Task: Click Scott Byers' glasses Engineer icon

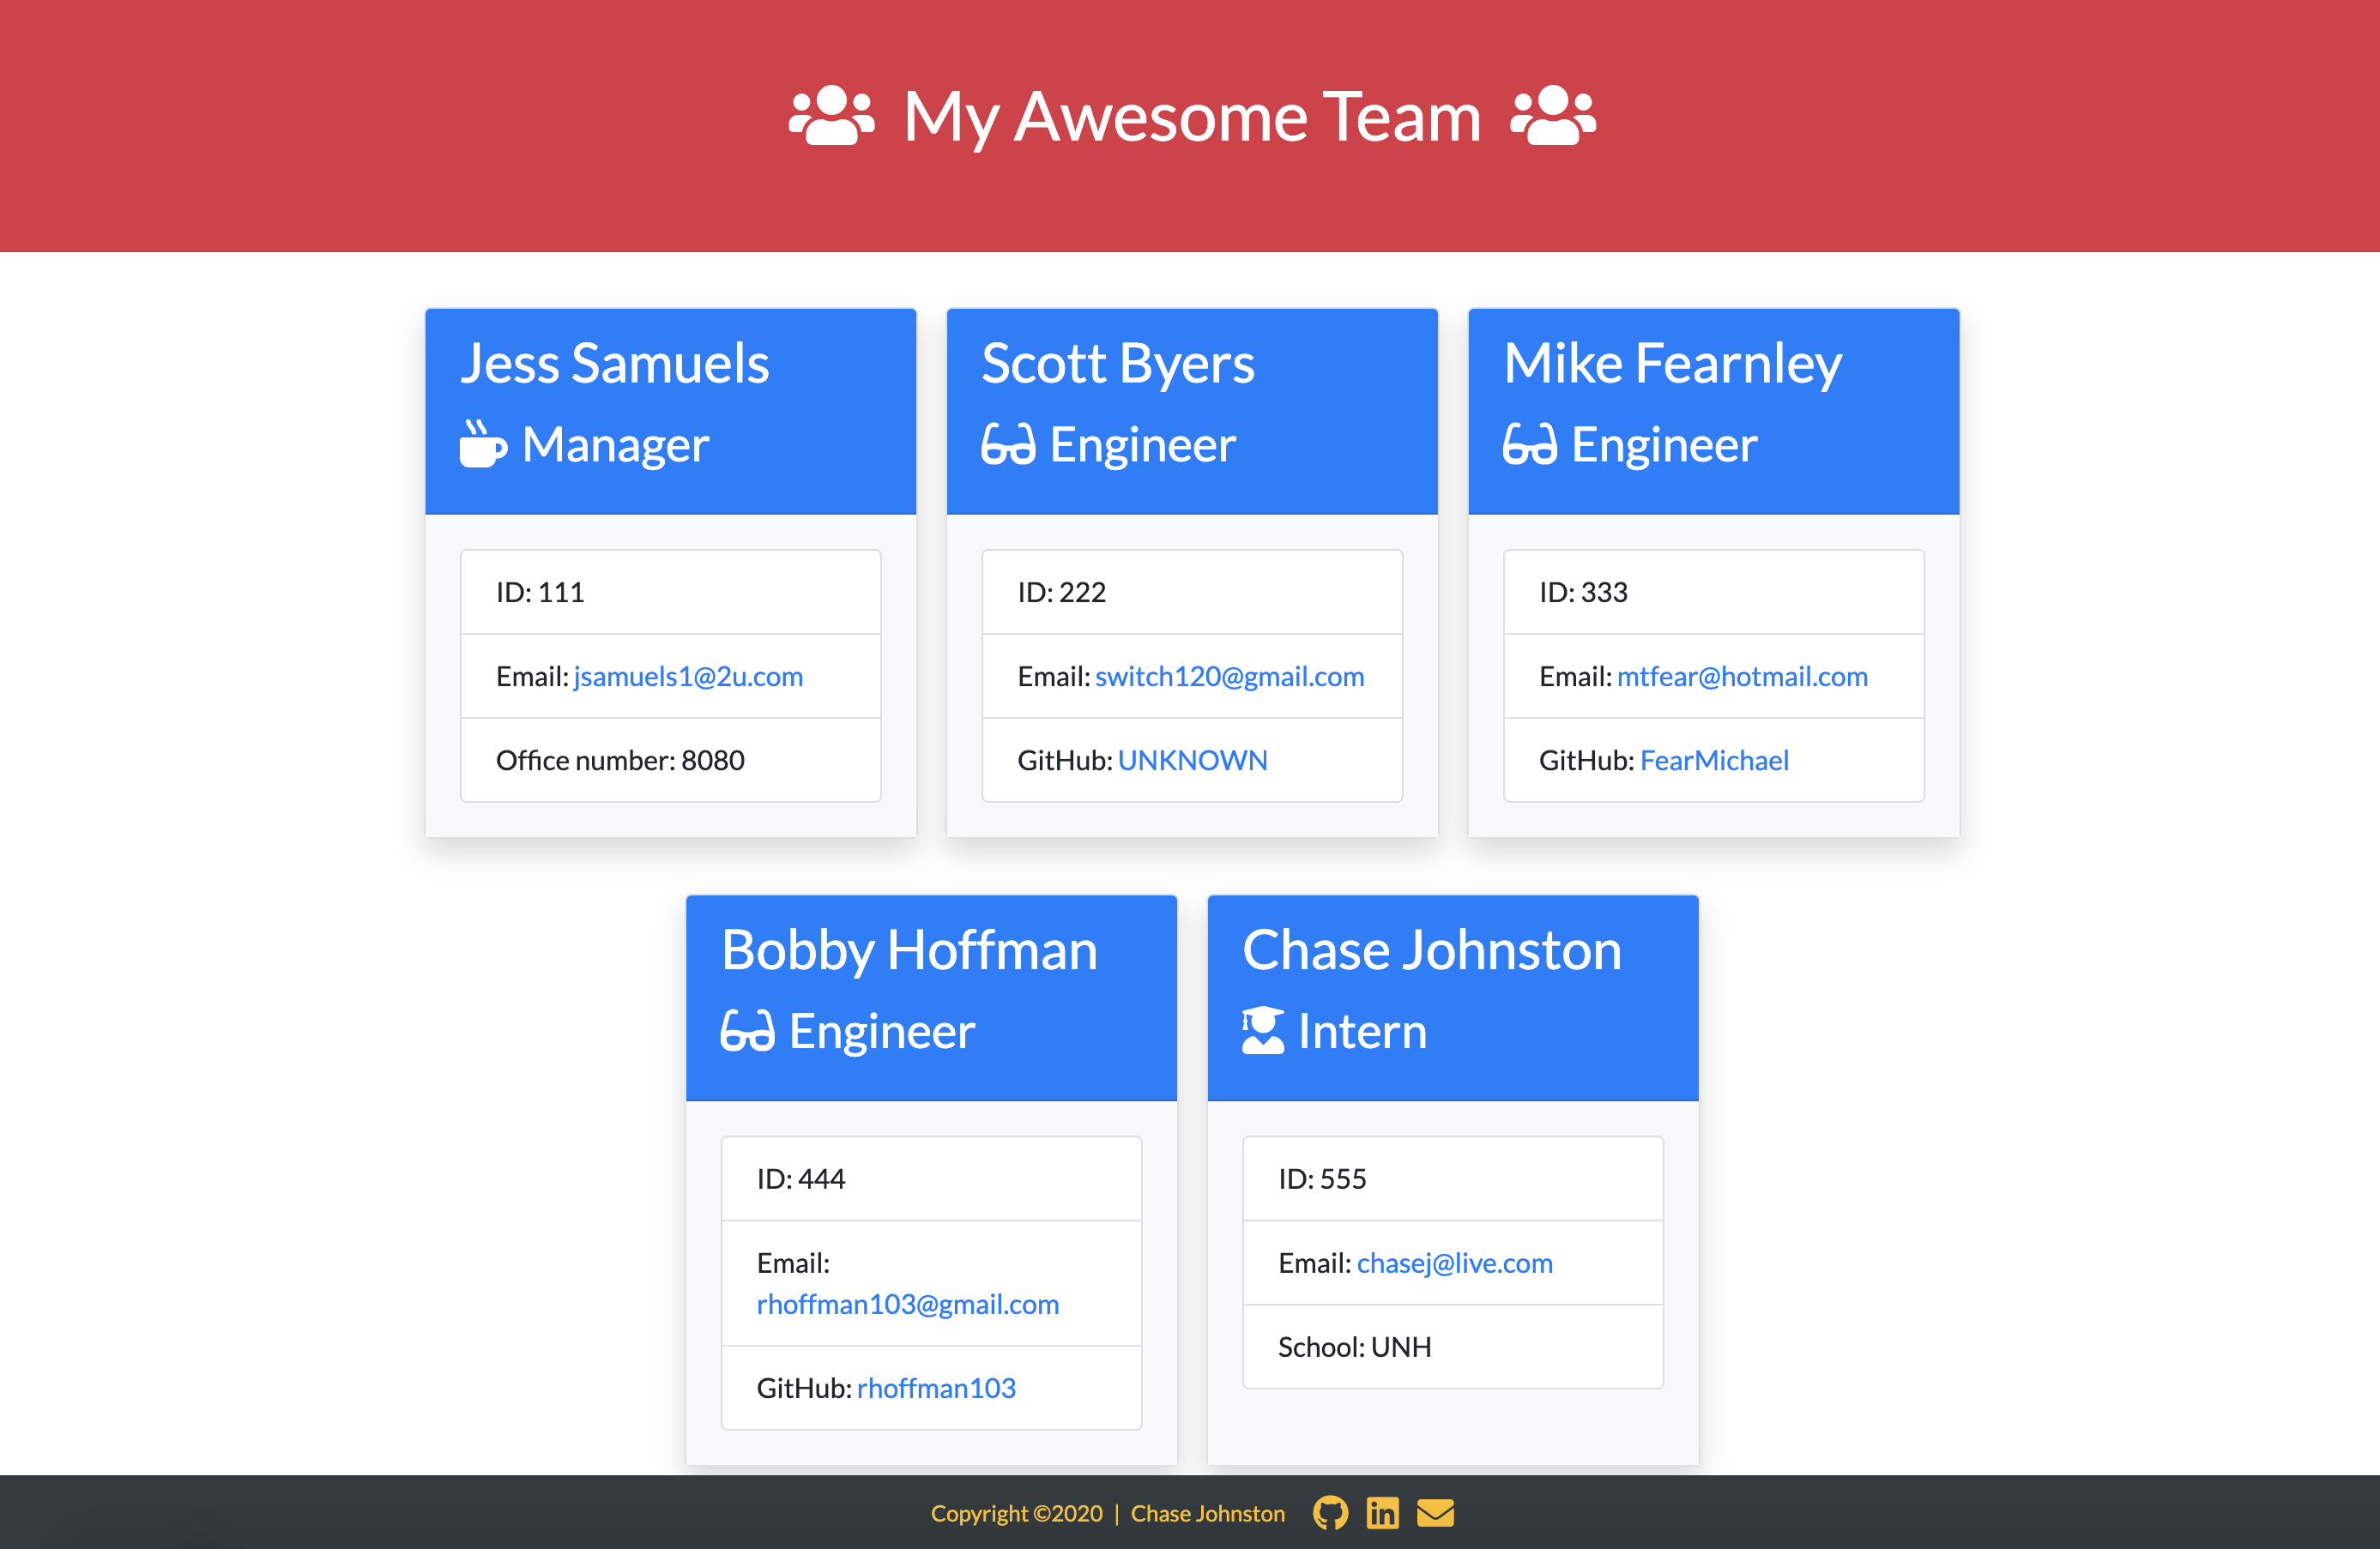Action: (x=1008, y=444)
